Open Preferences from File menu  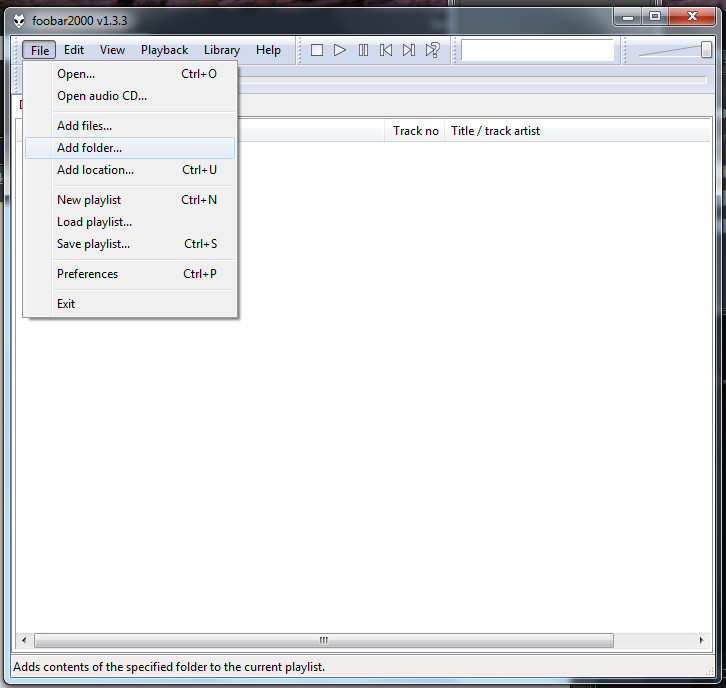click(x=130, y=274)
